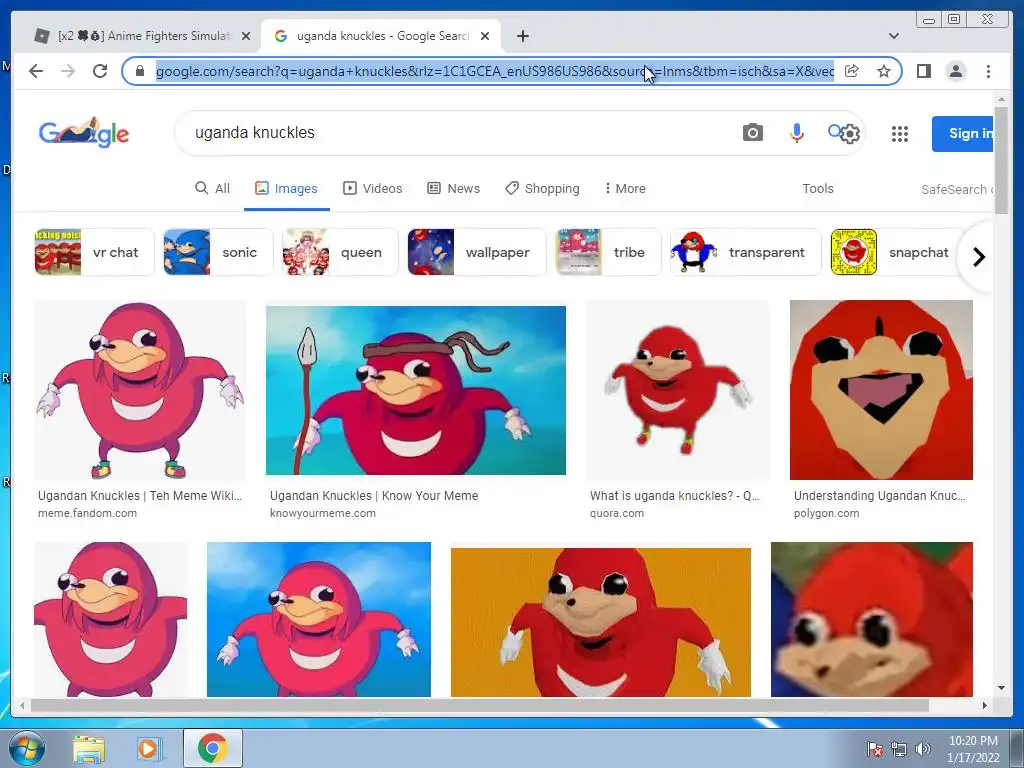Open 'What is uganda knuckles?' quora link
This screenshot has height=768, width=1024.
point(675,496)
